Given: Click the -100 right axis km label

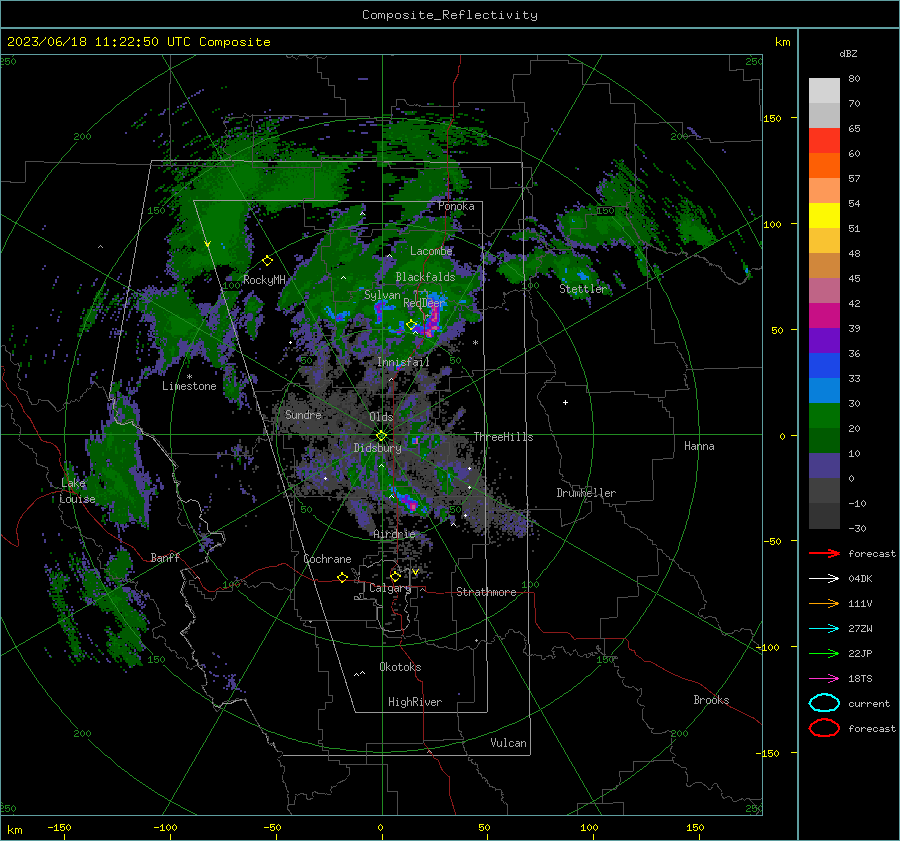Looking at the screenshot, I should [769, 647].
